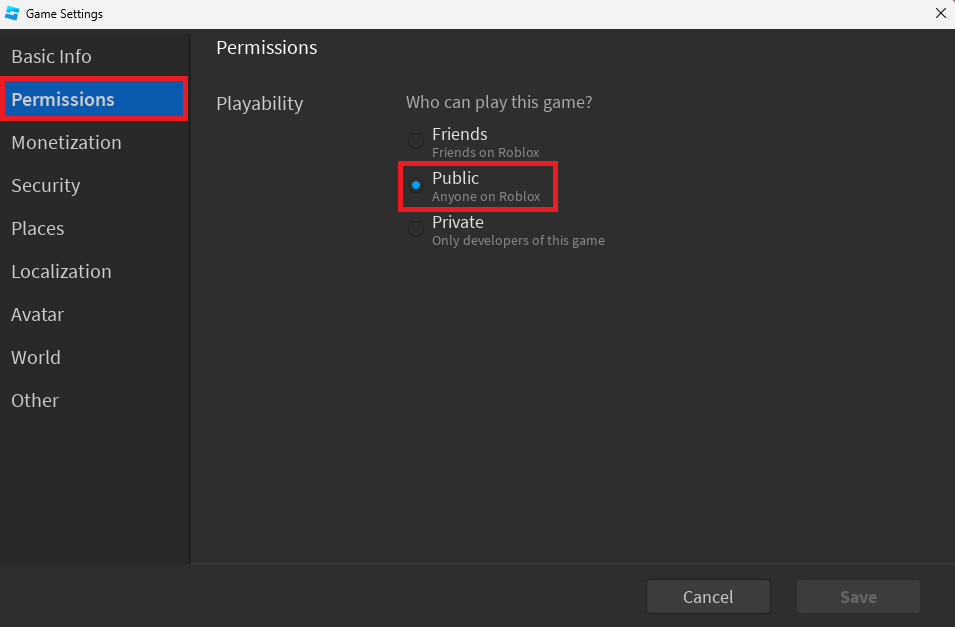Switch to the Avatar settings tab
The image size is (955, 627).
[37, 315]
